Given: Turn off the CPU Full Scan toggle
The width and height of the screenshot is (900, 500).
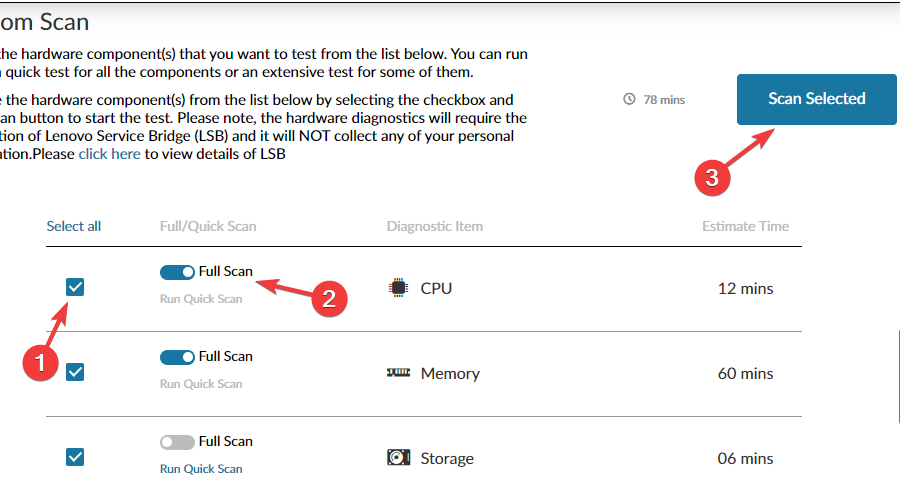Looking at the screenshot, I should (x=177, y=272).
